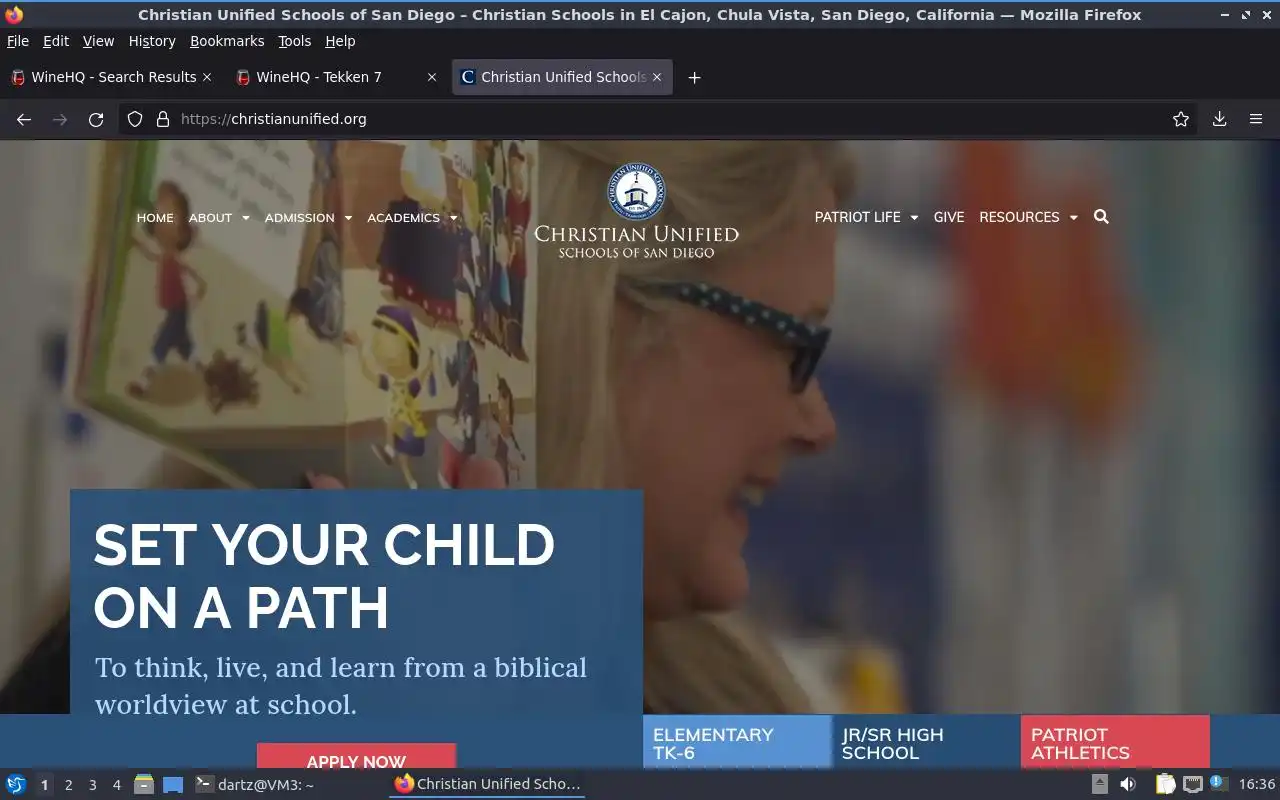
Task: Click the Christian Unified Schools of San Diego wordmark
Action: coord(636,241)
